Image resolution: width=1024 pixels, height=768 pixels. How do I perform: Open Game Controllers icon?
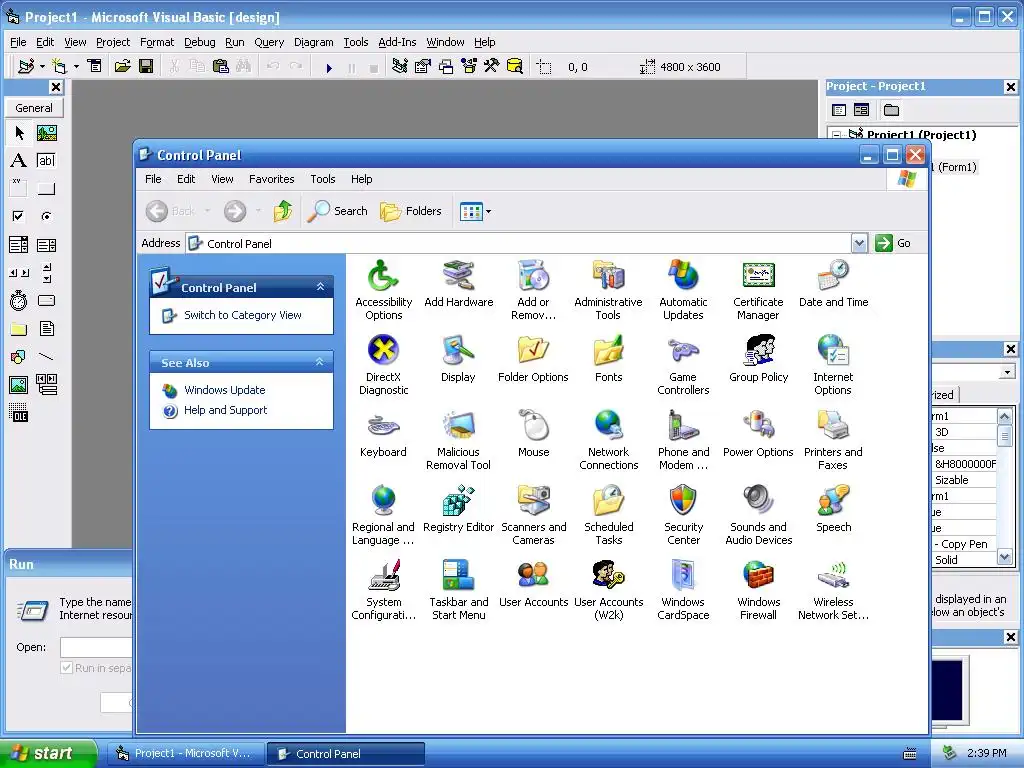(683, 365)
